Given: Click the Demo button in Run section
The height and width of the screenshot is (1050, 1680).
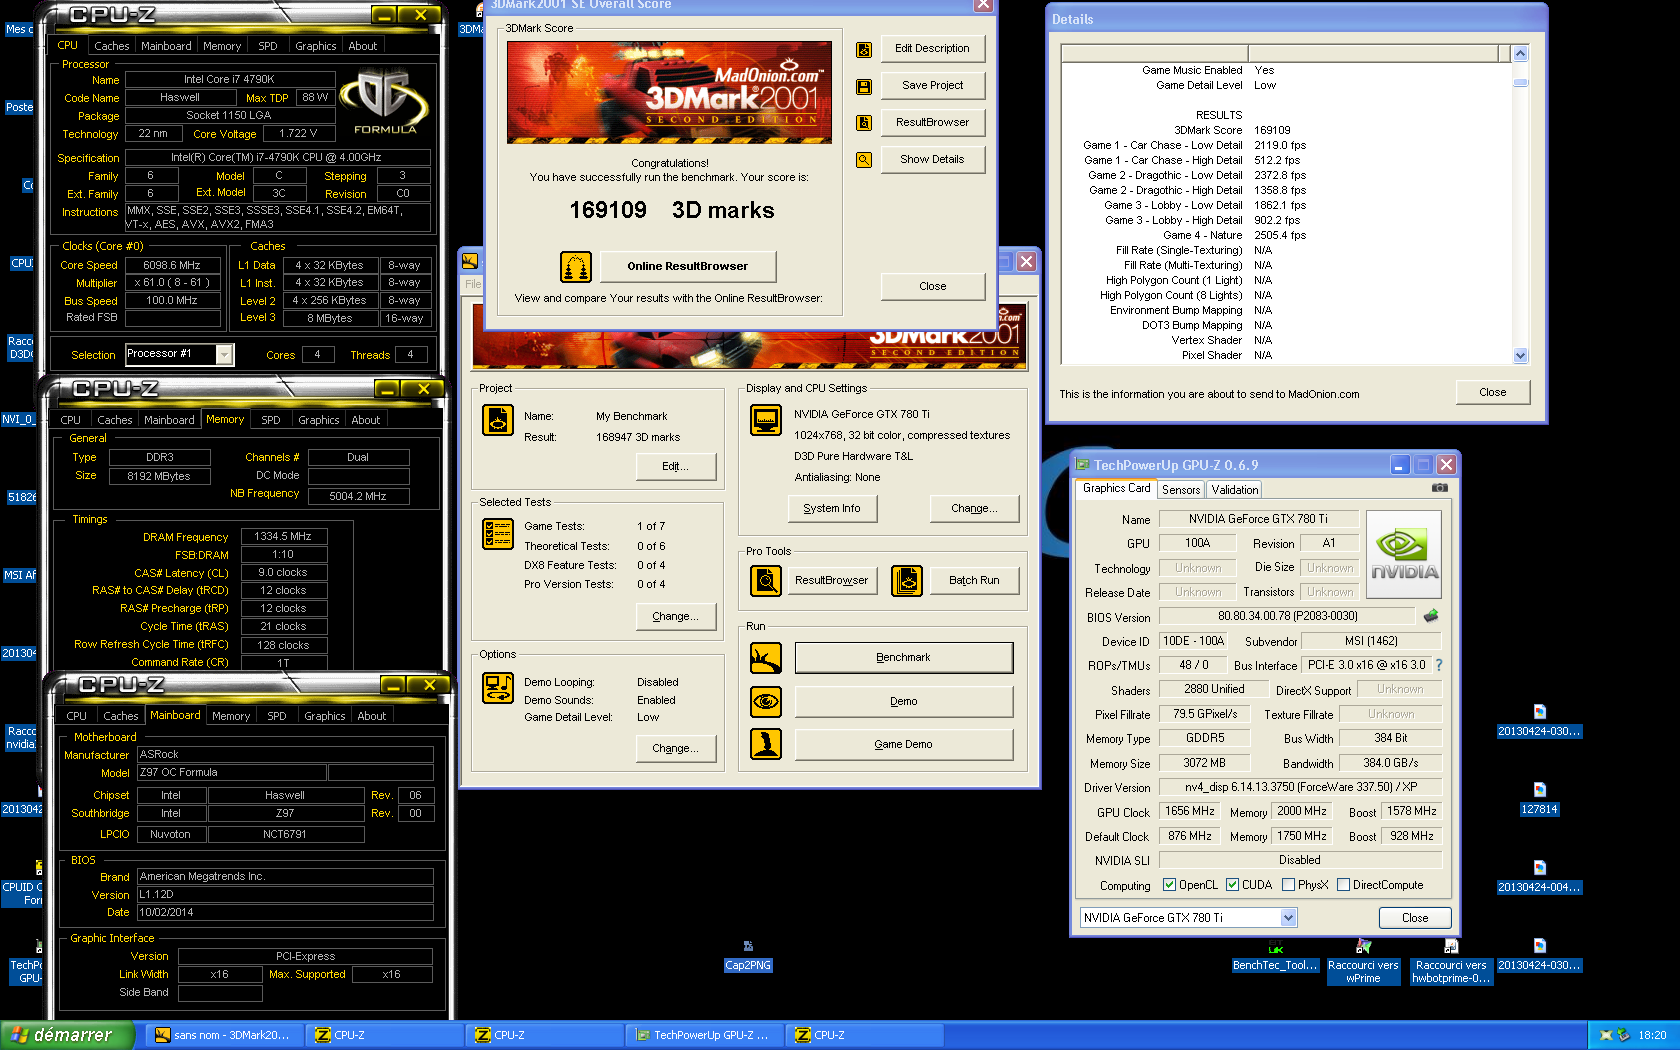Looking at the screenshot, I should (903, 701).
